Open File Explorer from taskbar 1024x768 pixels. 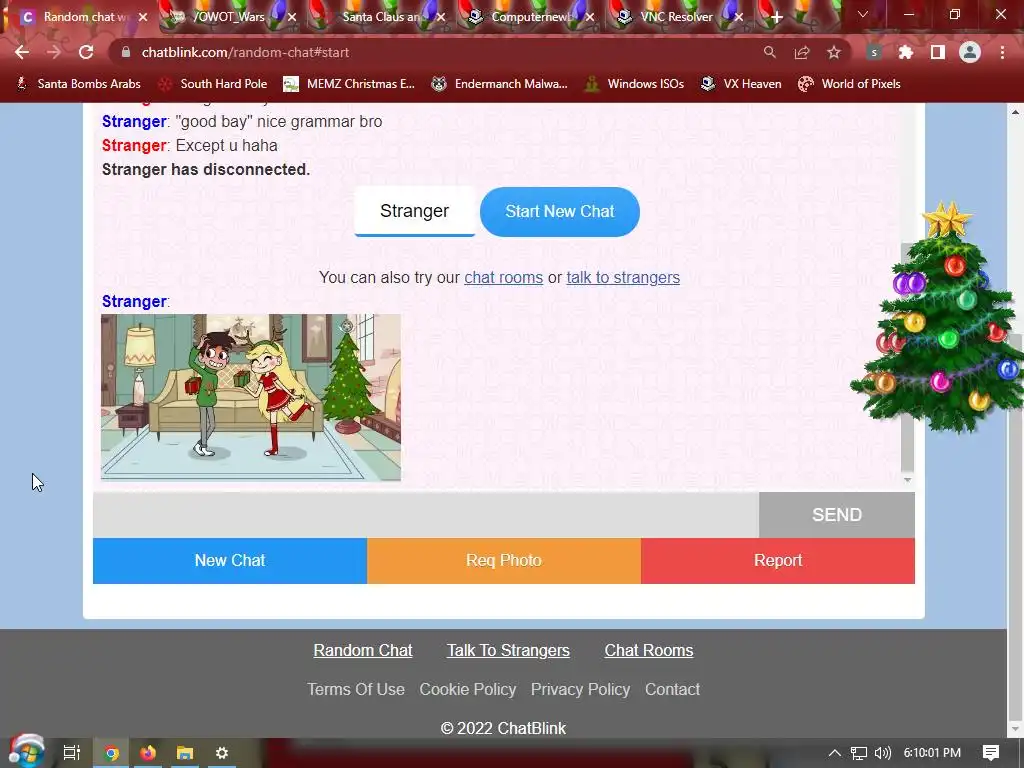pos(185,753)
